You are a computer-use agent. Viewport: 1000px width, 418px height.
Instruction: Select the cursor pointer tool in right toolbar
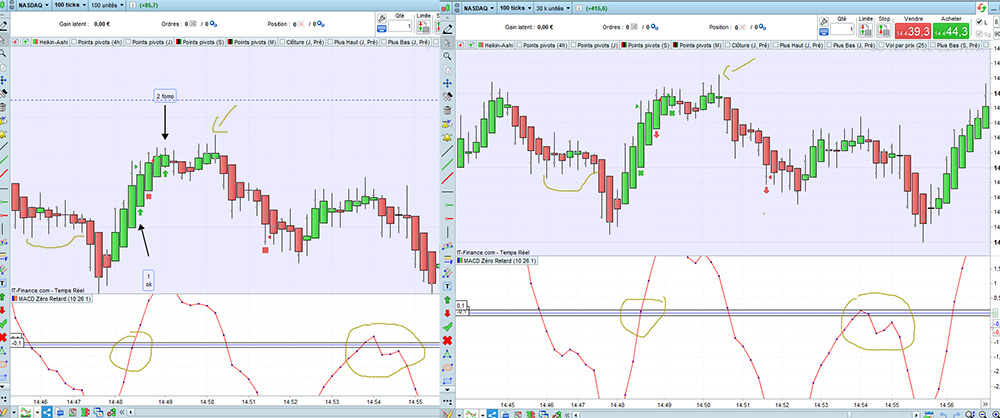tap(448, 43)
